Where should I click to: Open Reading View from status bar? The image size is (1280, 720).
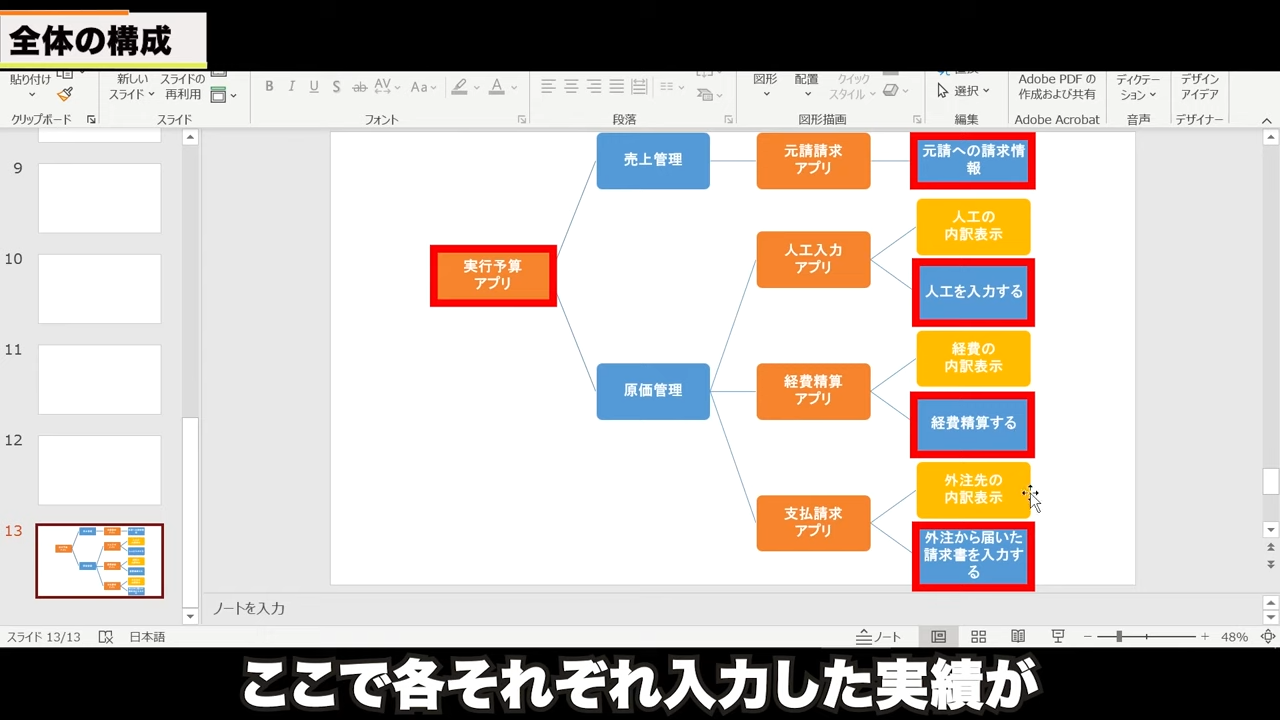(1018, 637)
